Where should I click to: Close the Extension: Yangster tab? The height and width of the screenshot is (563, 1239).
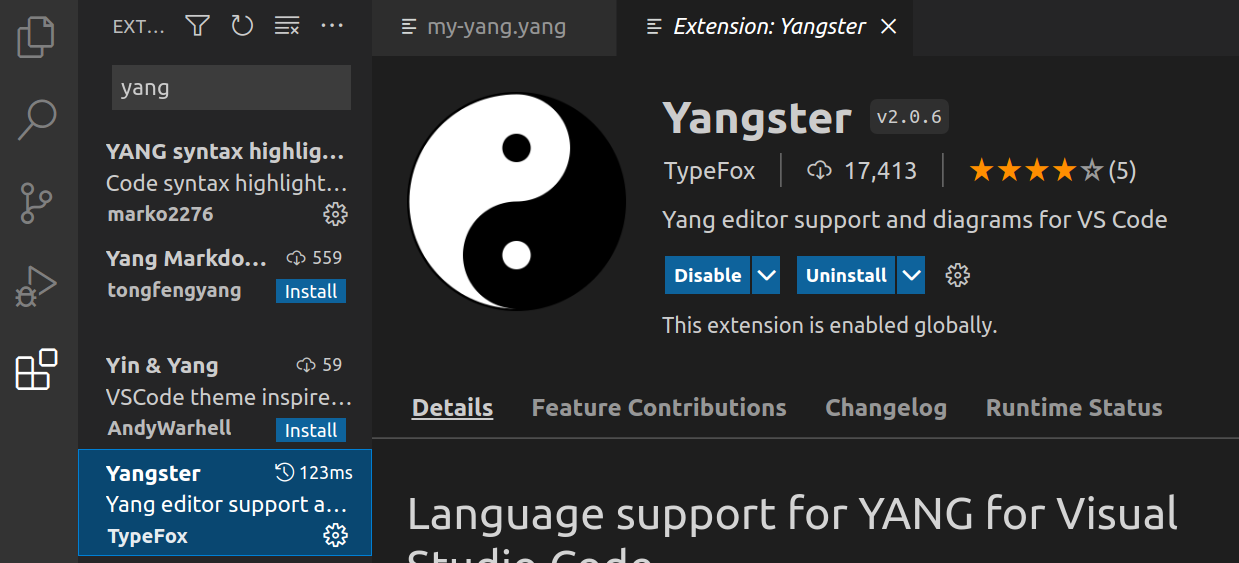pyautogui.click(x=888, y=27)
